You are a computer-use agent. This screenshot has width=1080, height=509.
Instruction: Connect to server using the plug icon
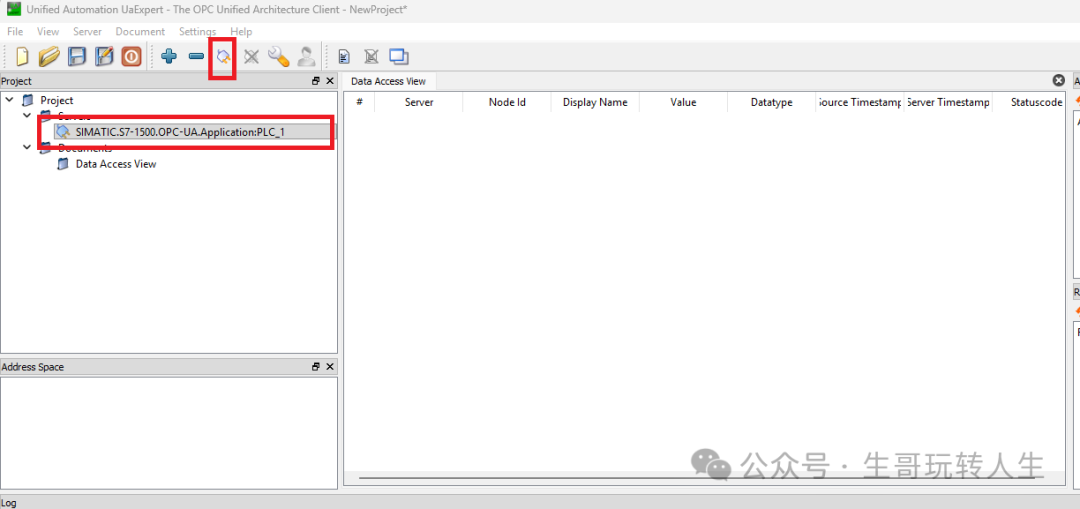pos(223,56)
